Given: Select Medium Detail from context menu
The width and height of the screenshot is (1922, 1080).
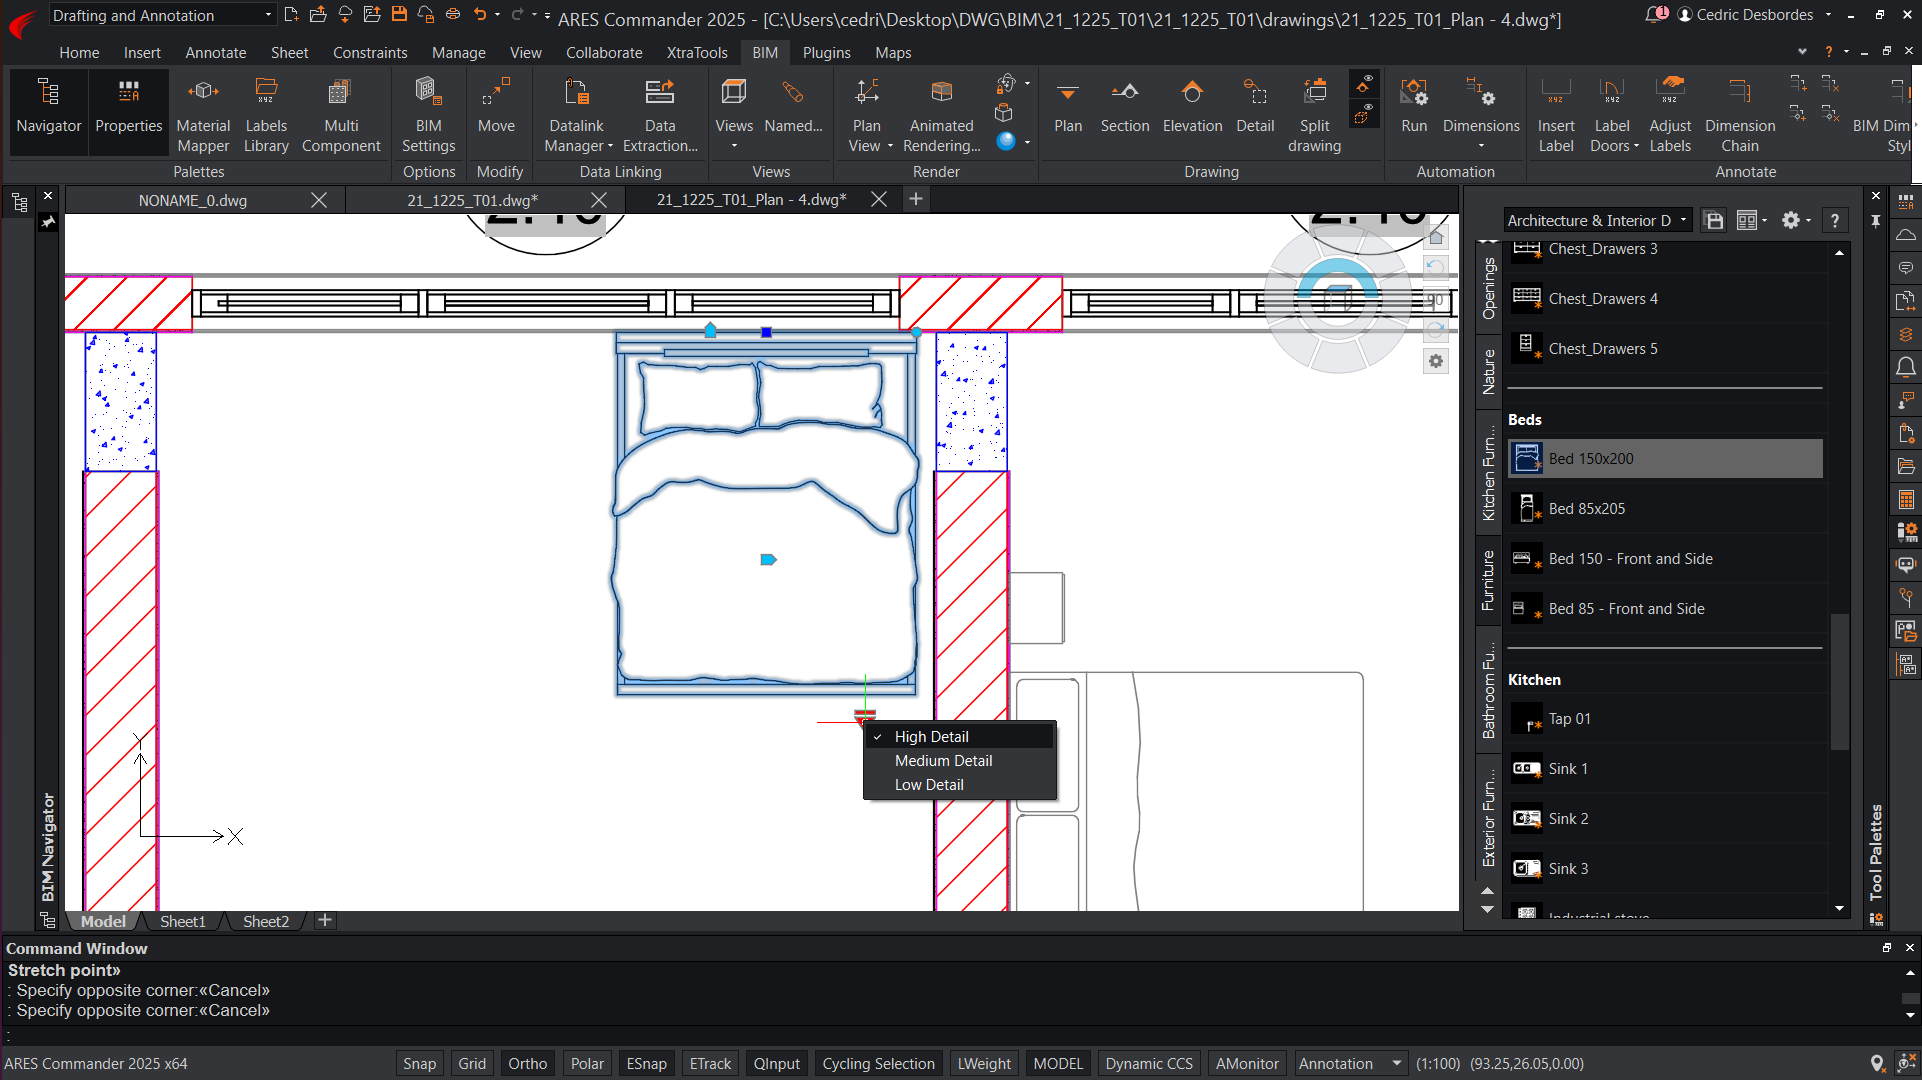Looking at the screenshot, I should 943,760.
